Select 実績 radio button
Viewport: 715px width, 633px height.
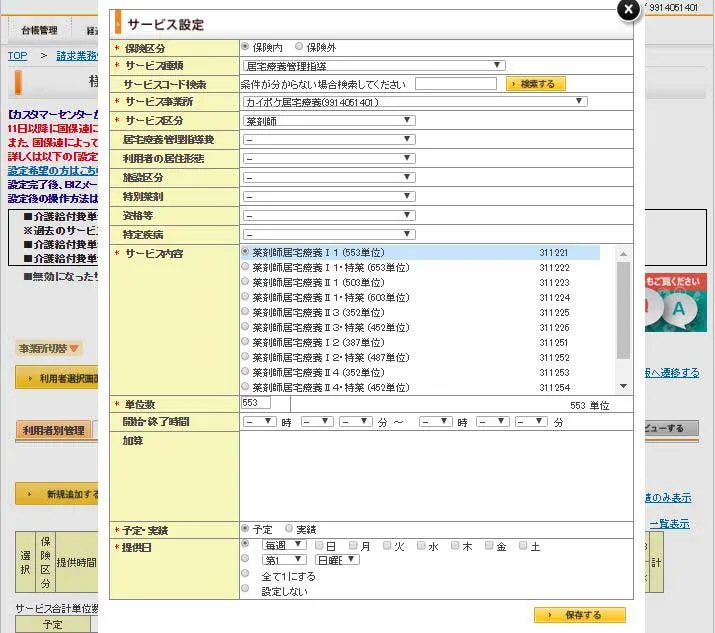tap(290, 528)
